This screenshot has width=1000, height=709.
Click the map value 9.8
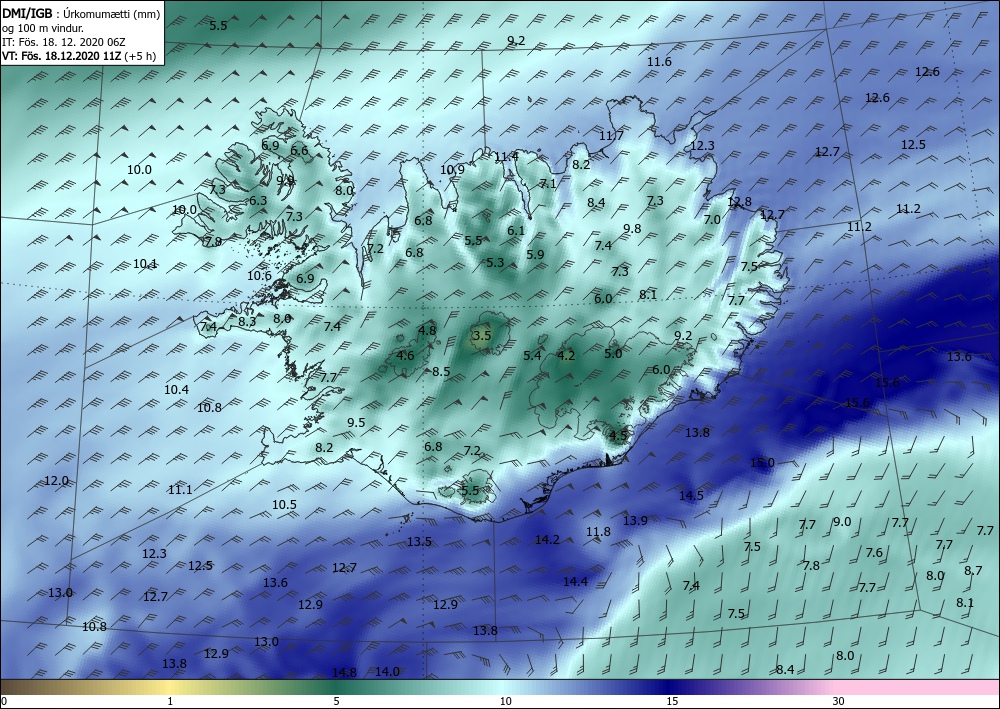pos(632,228)
